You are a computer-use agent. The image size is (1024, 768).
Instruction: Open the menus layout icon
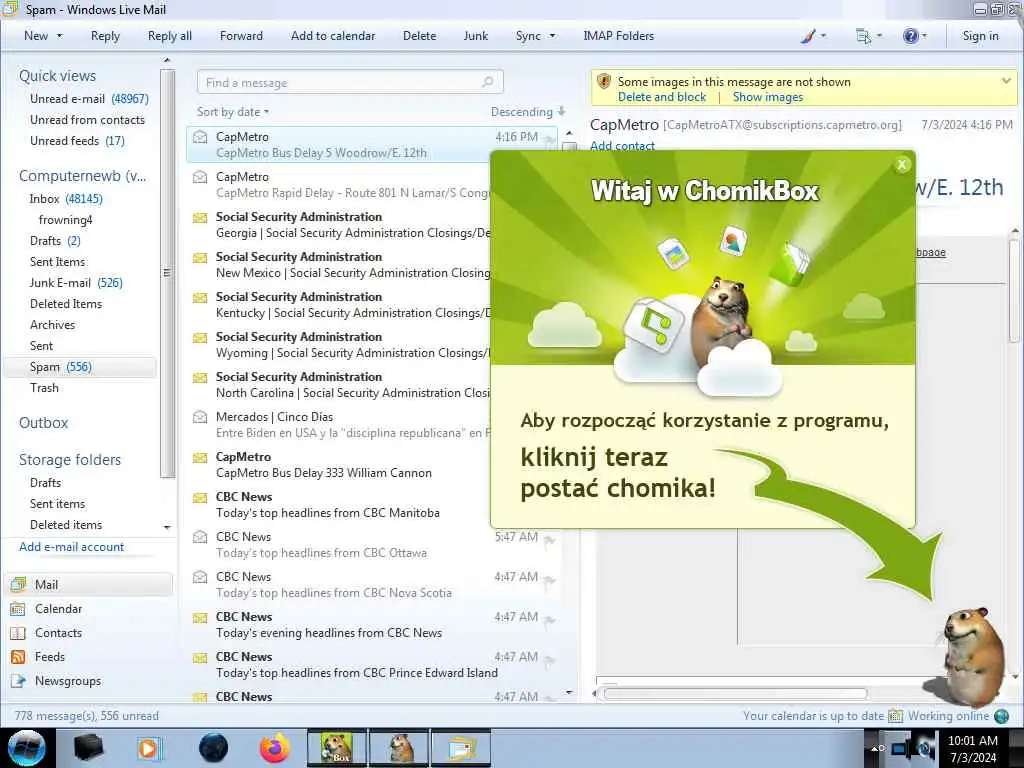click(x=863, y=37)
